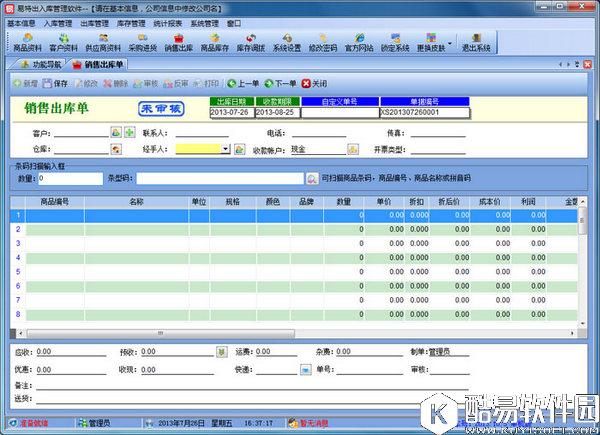Click the 备注 remarks field
The width and height of the screenshot is (600, 435).
pyautogui.click(x=252, y=386)
